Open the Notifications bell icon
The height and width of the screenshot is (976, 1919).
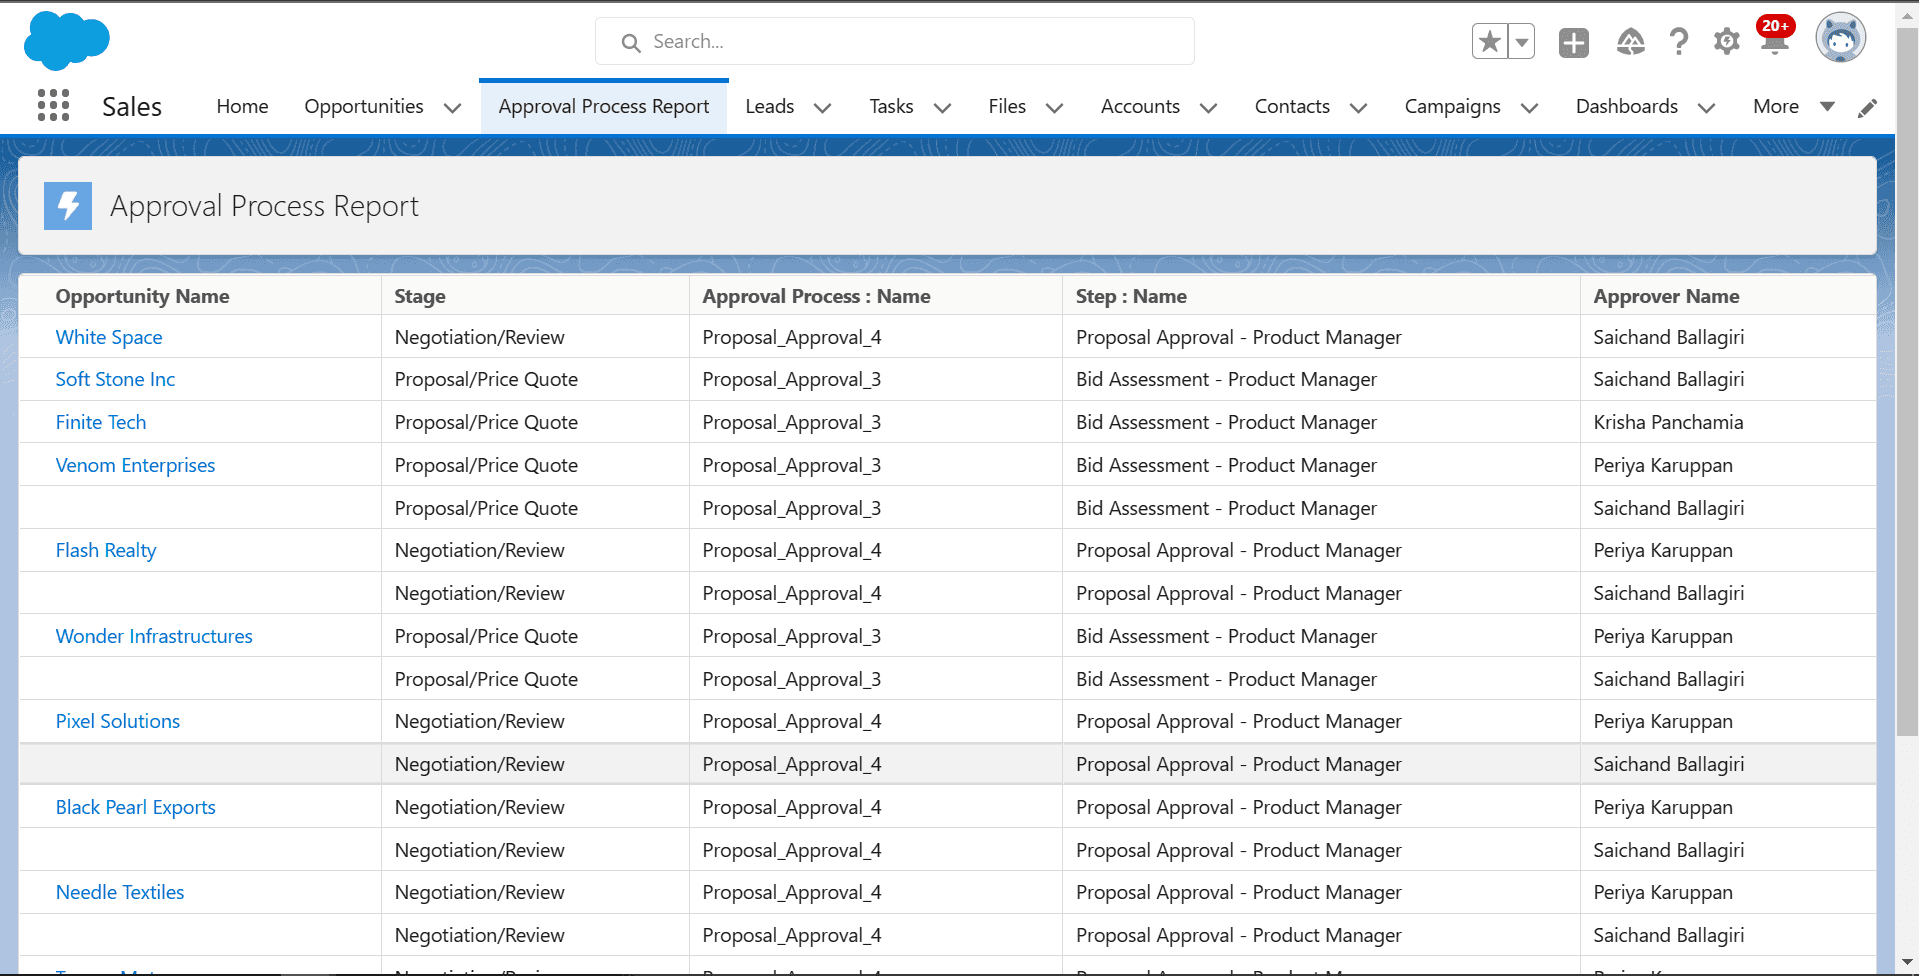[x=1775, y=40]
